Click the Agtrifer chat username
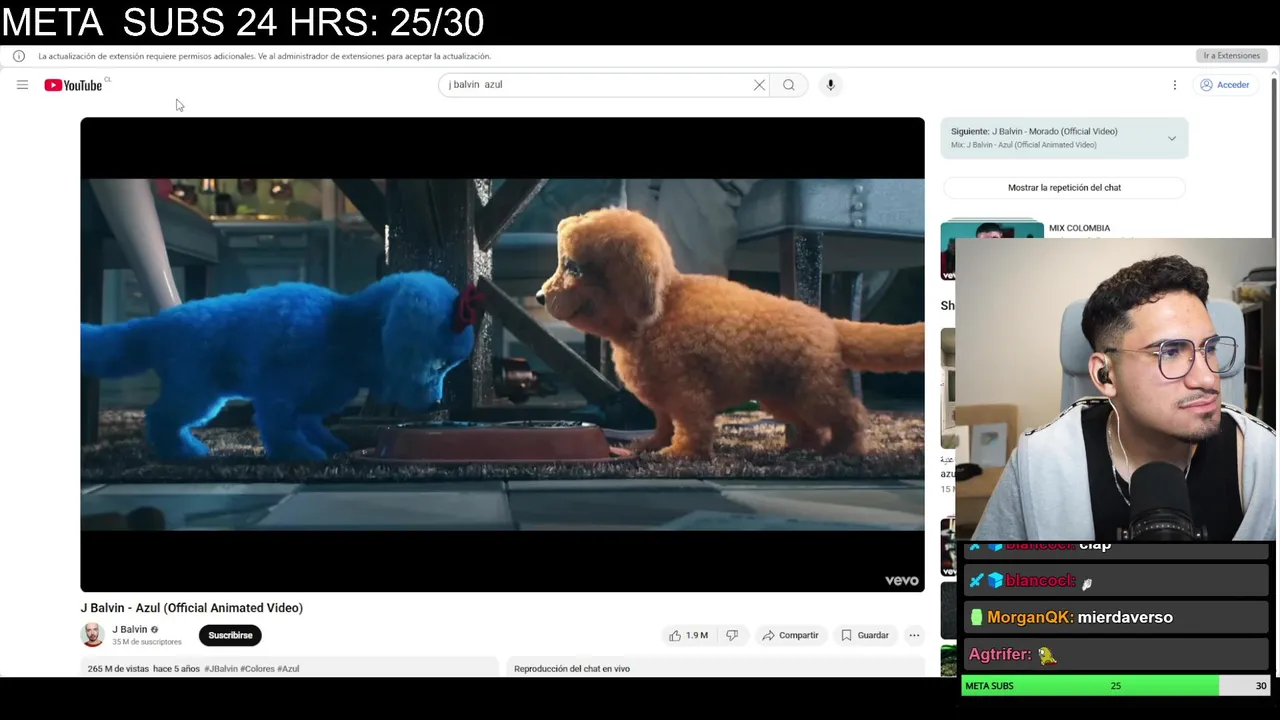Viewport: 1280px width, 720px height. (1000, 654)
